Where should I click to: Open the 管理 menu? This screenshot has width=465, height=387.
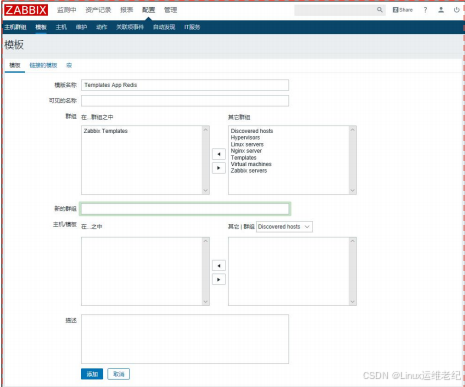click(170, 10)
